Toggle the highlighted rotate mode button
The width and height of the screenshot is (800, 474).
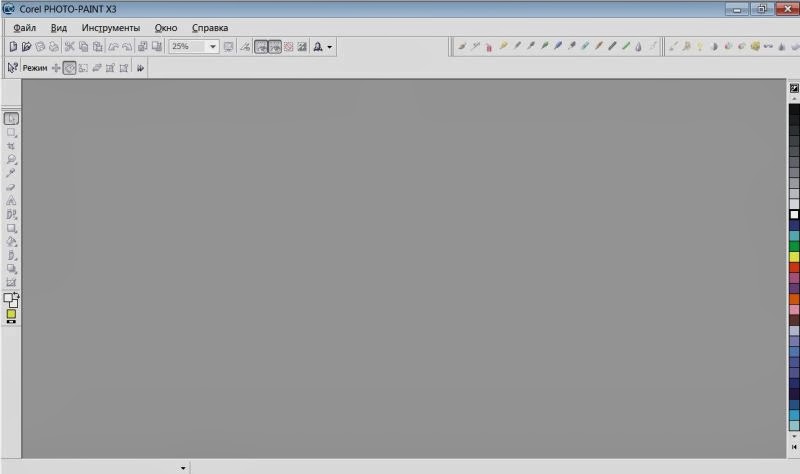coord(69,68)
